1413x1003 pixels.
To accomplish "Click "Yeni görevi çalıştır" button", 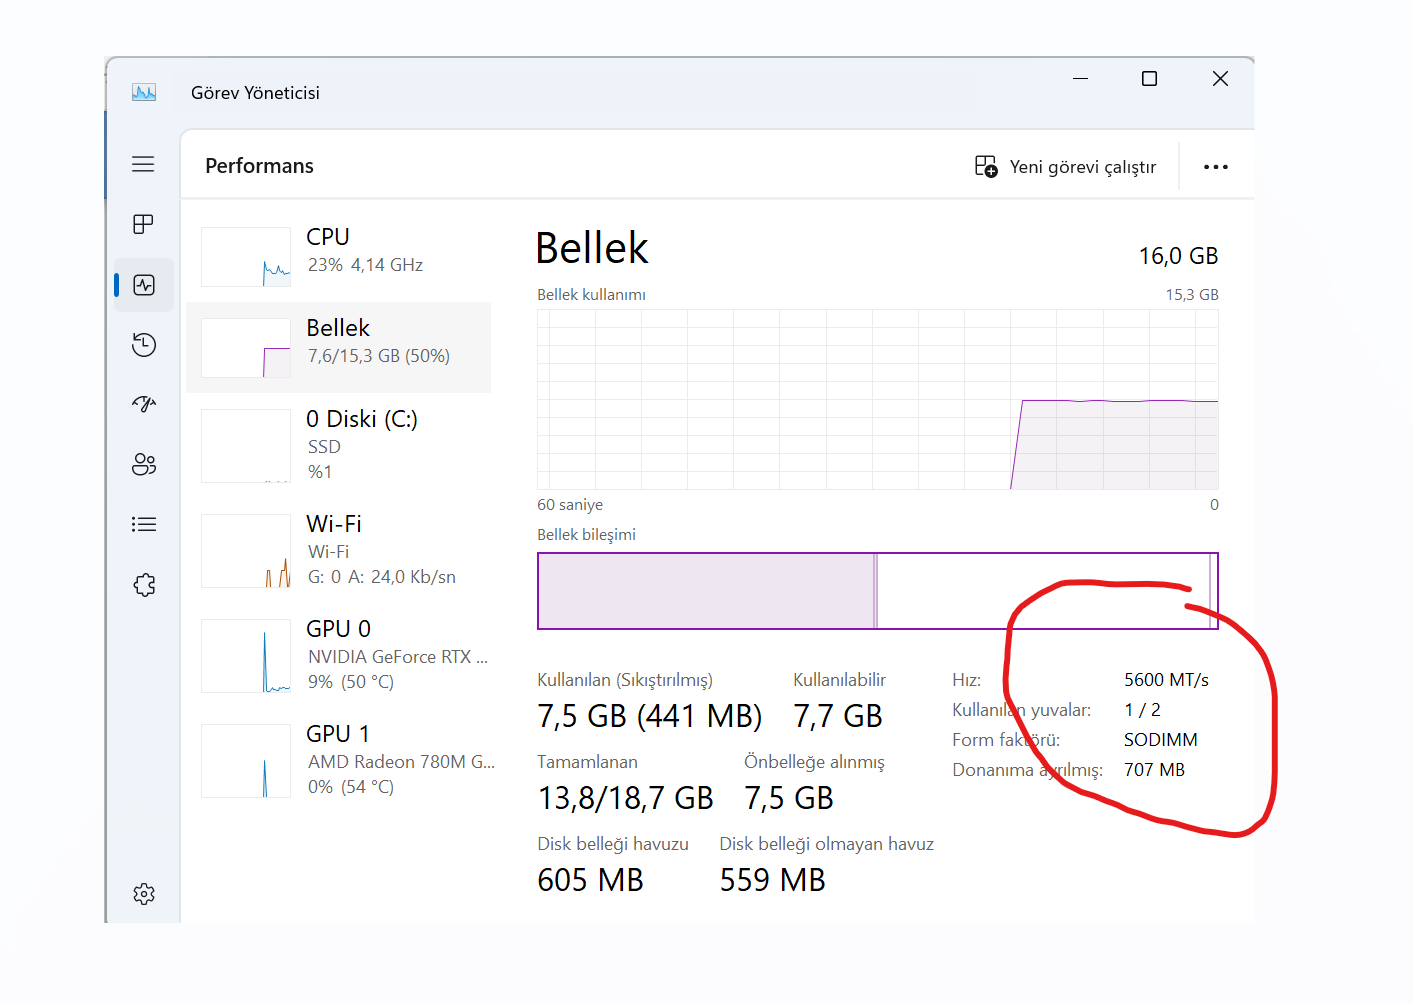I will coord(1066,167).
